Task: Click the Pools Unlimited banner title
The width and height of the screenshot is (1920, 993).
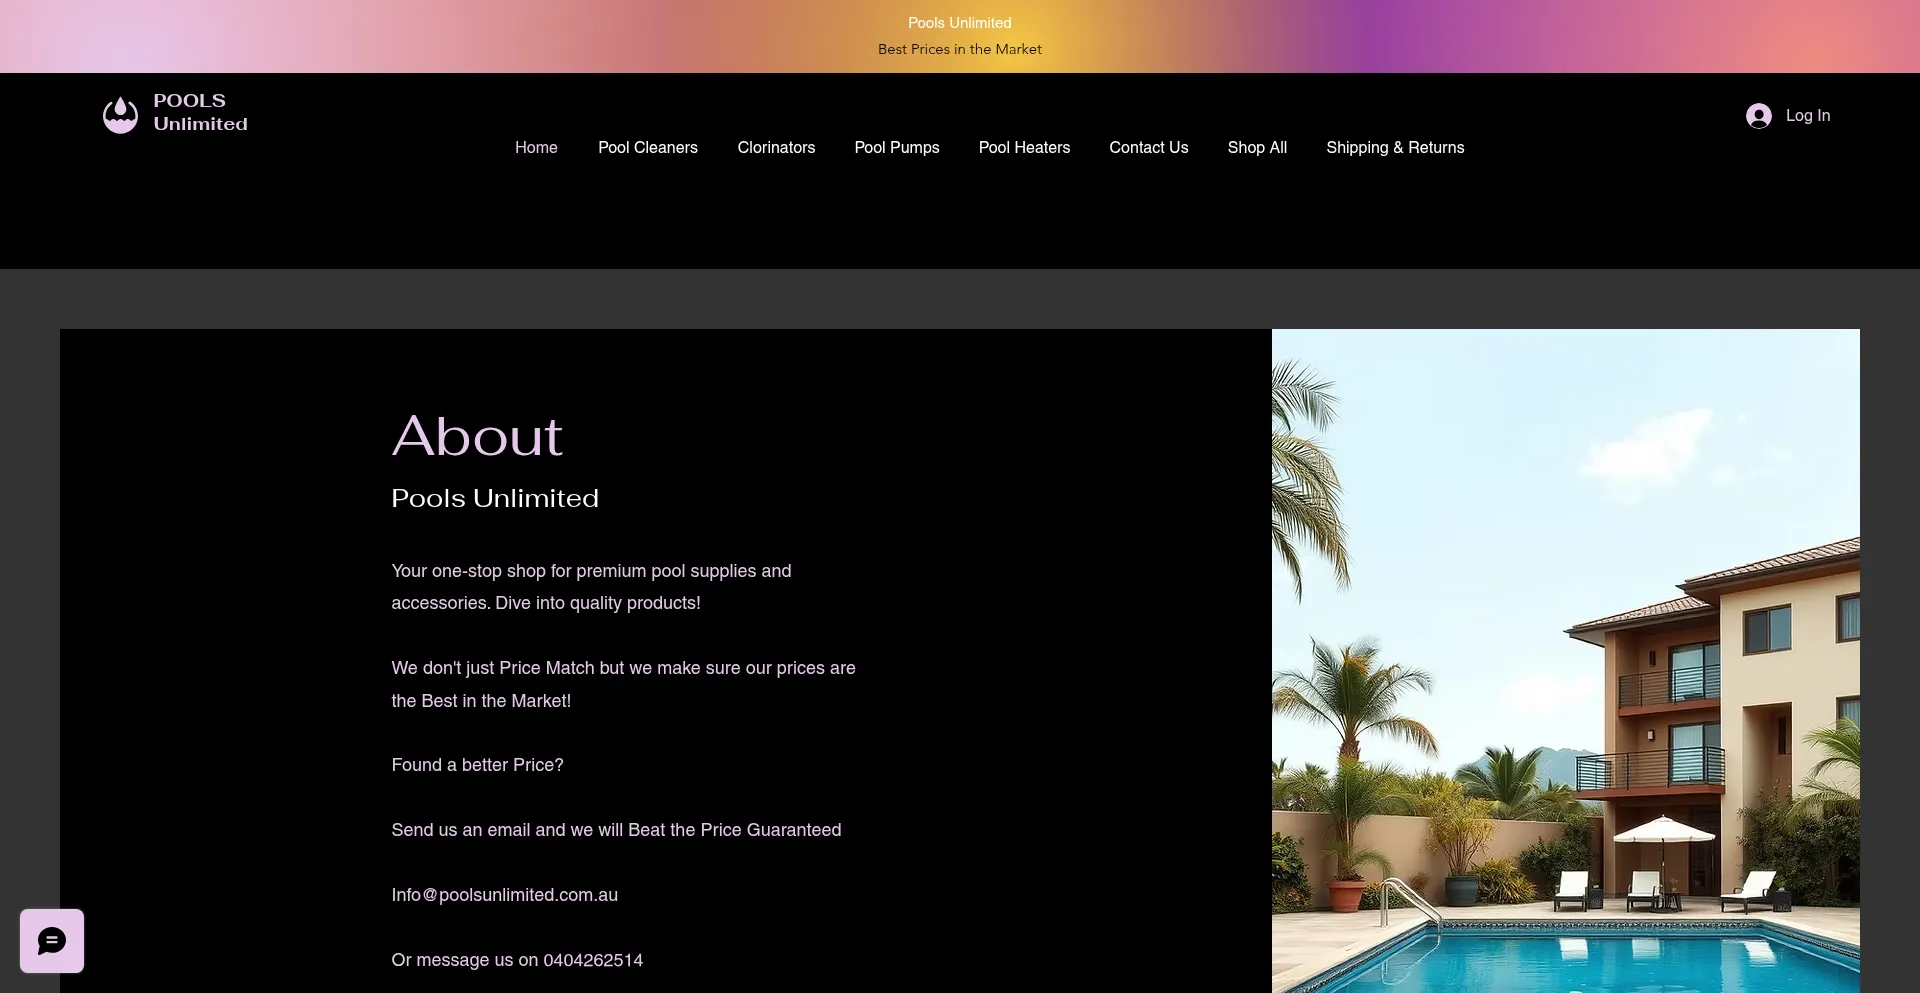Action: coord(959,23)
